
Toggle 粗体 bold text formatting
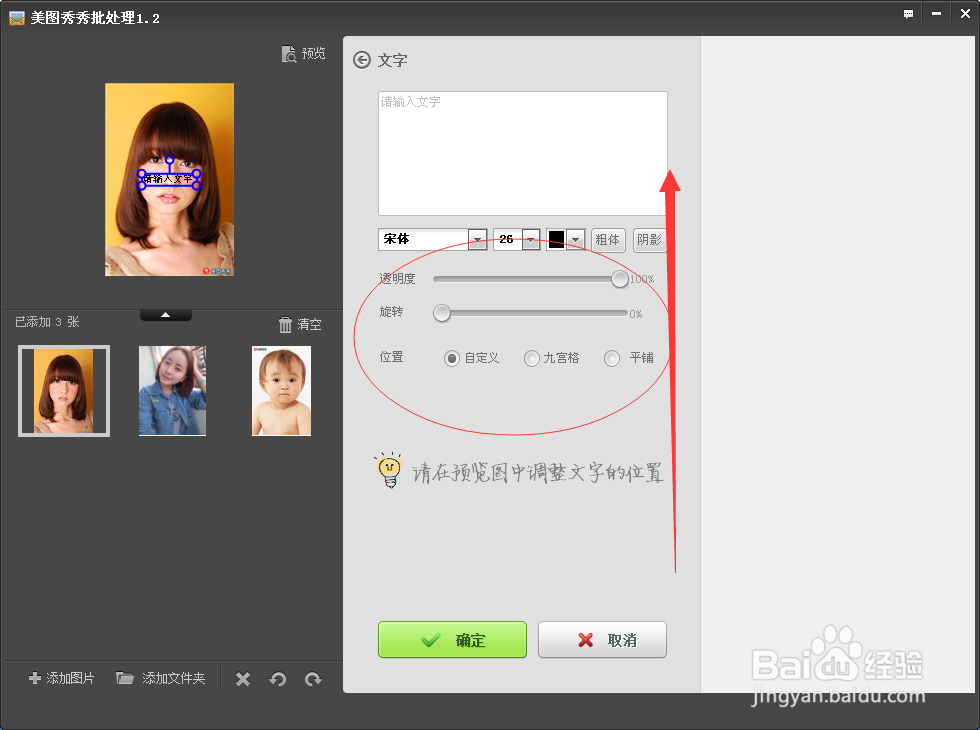coord(607,239)
